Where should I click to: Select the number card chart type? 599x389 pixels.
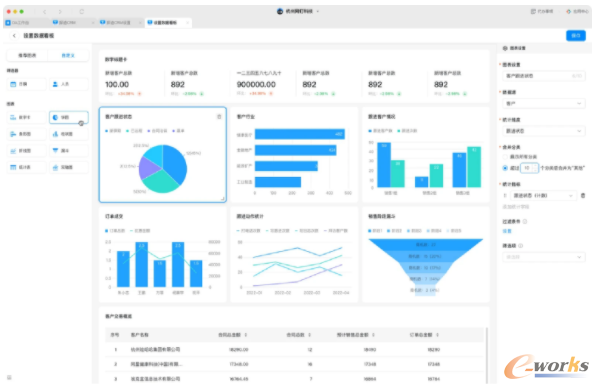point(26,117)
